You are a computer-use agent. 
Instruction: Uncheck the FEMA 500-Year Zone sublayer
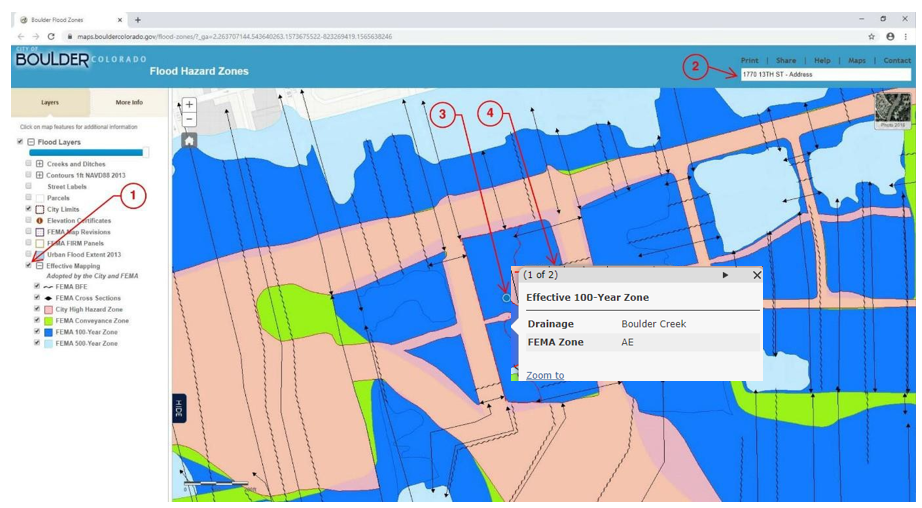click(x=37, y=342)
